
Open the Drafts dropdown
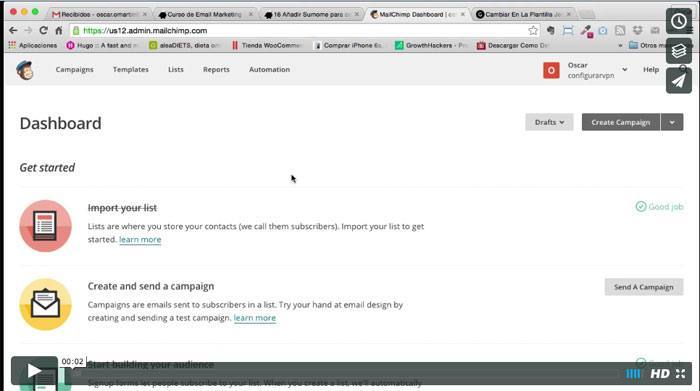549,122
